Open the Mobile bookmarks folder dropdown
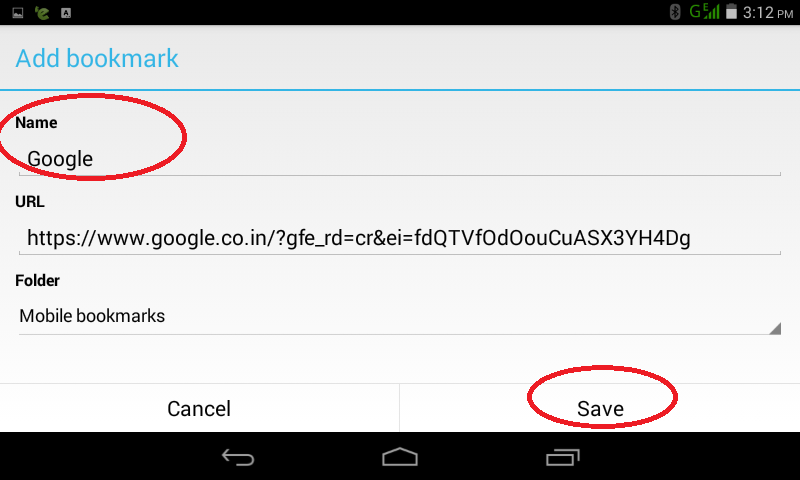This screenshot has width=800, height=480. pos(399,316)
